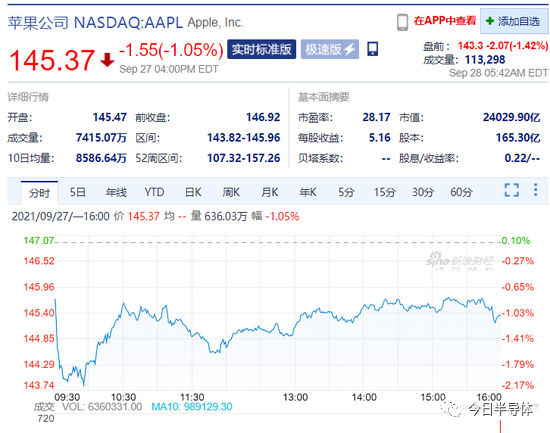Open the 在APP中查看 link
Image resolution: width=550 pixels, height=433 pixels.
(x=445, y=21)
